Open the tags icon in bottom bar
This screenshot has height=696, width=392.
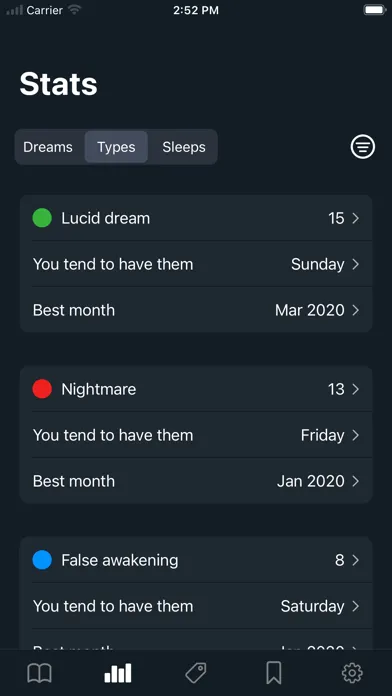(x=196, y=673)
